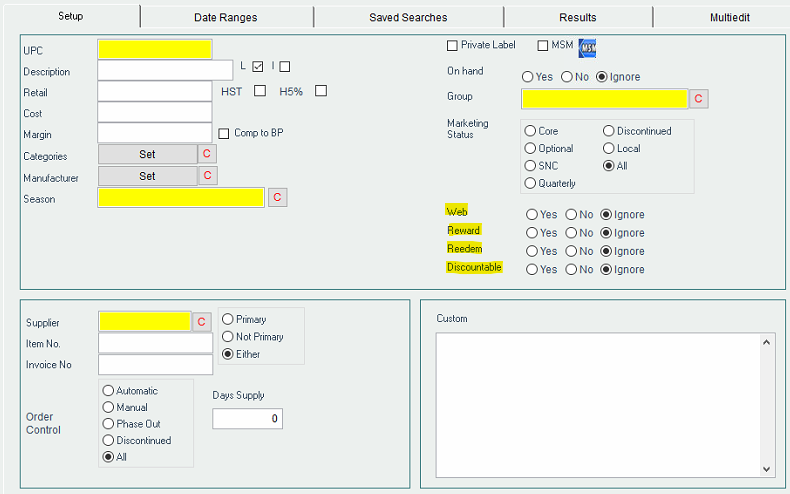Viewport: 790px width, 494px height.
Task: Clear the Manufacturer selection with C button
Action: (x=207, y=176)
